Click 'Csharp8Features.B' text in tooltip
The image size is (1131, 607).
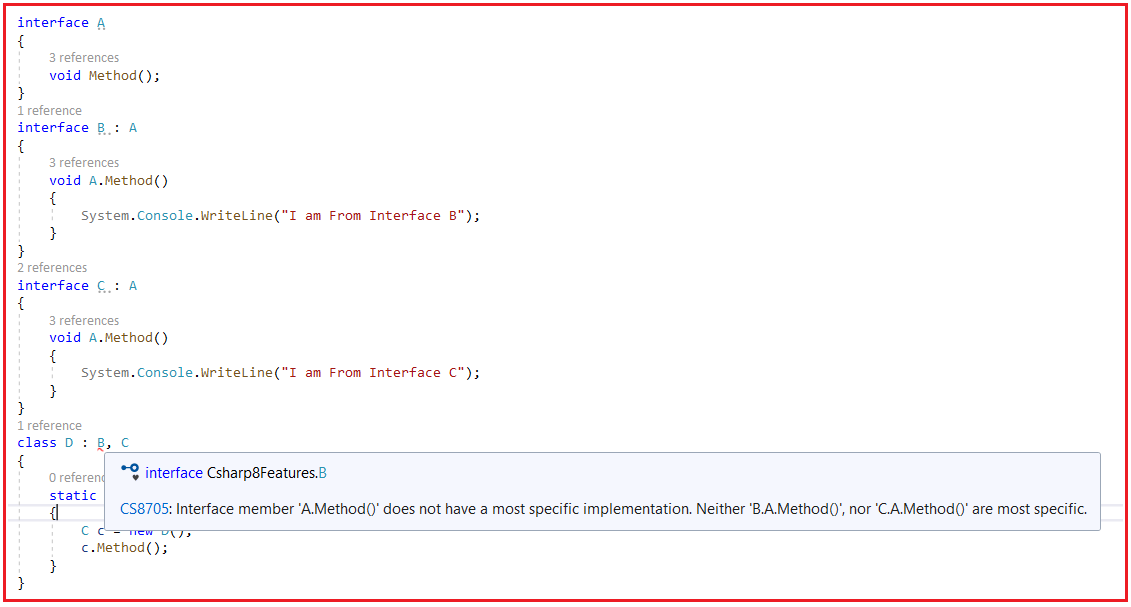pos(267,473)
